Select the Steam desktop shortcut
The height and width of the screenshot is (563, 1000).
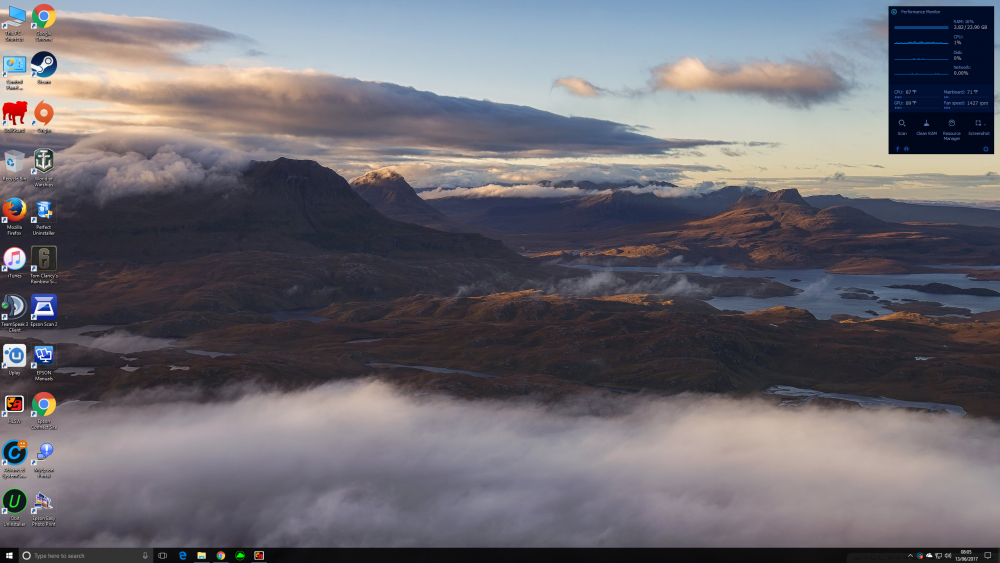point(44,65)
